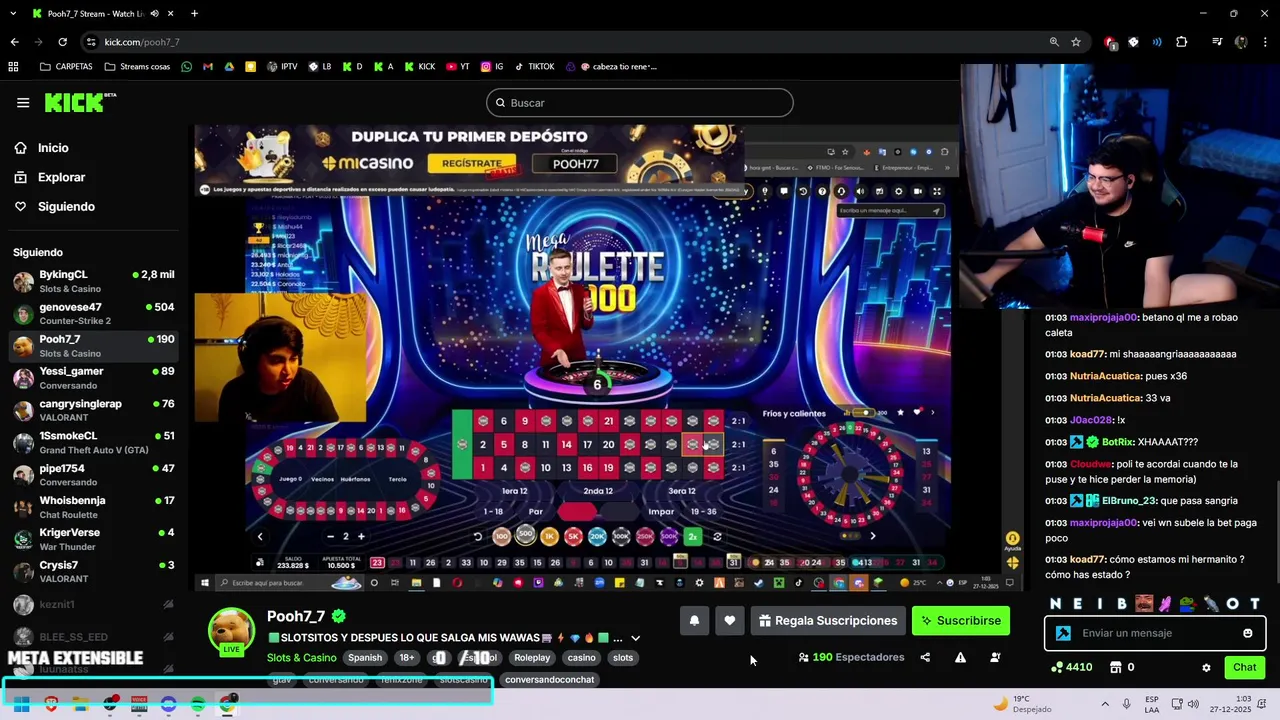Image resolution: width=1280 pixels, height=720 pixels.
Task: Open Chrome extensions puzzle icon
Action: (x=1182, y=42)
